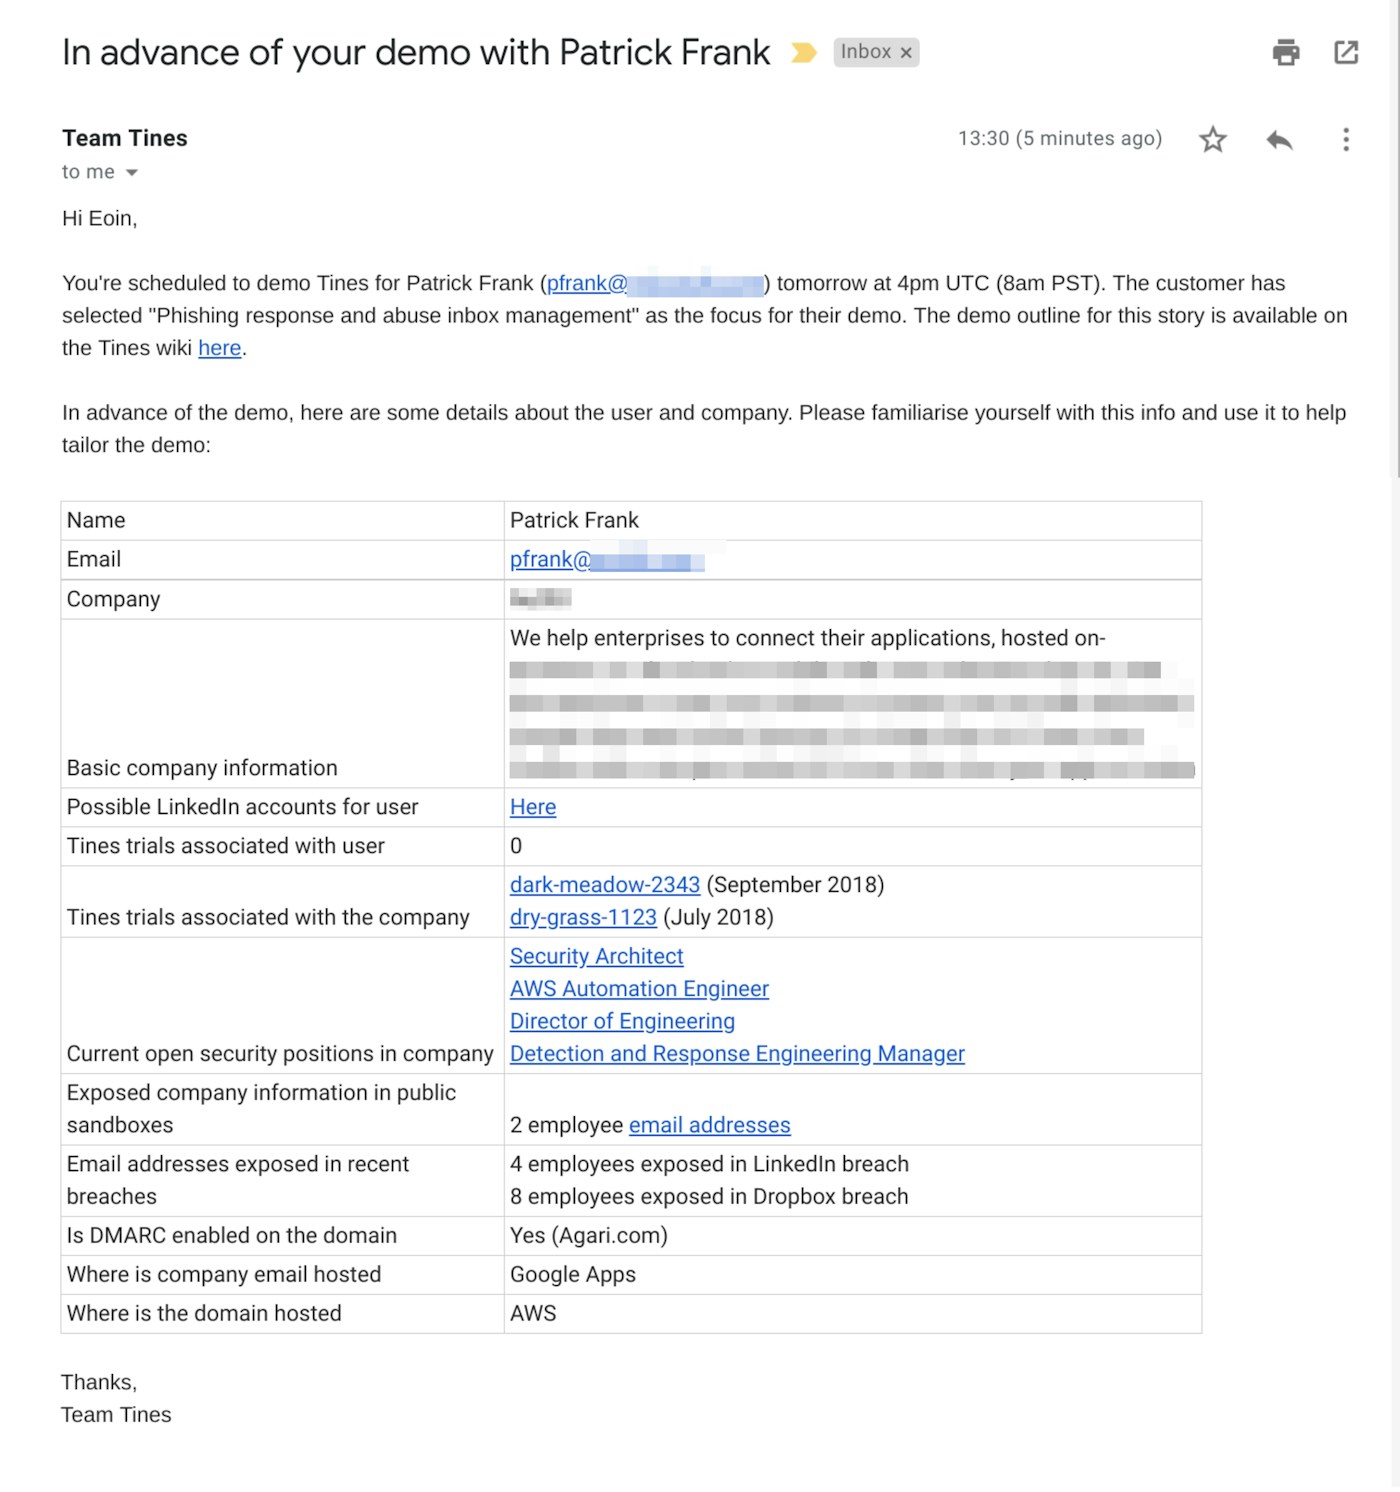Click the yellow importance marker
The height and width of the screenshot is (1492, 1400).
pos(803,52)
